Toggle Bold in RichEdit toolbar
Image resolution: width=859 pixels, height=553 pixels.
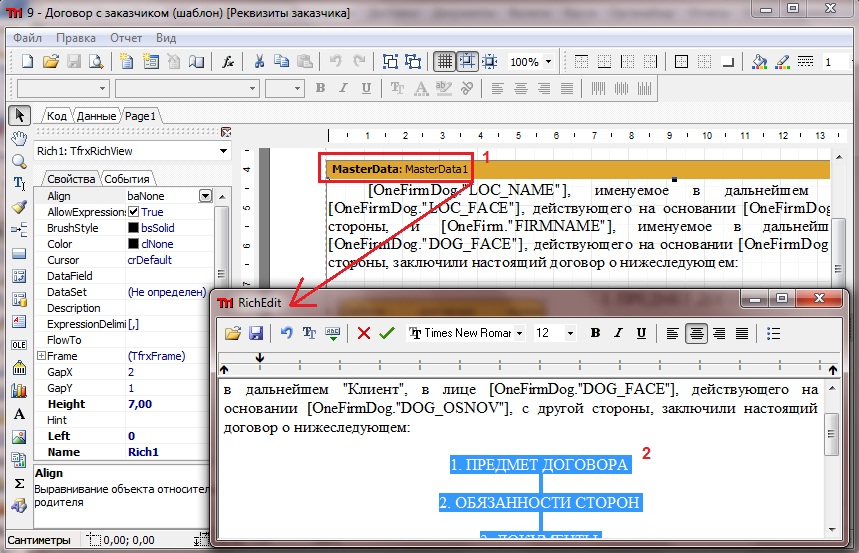595,333
